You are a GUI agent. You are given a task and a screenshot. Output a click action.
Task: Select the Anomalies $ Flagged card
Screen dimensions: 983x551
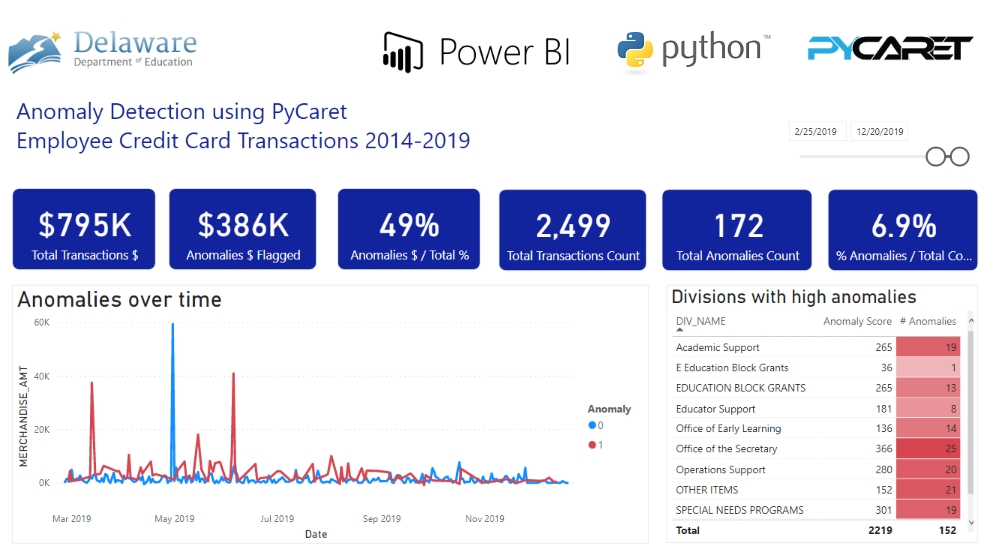click(243, 230)
